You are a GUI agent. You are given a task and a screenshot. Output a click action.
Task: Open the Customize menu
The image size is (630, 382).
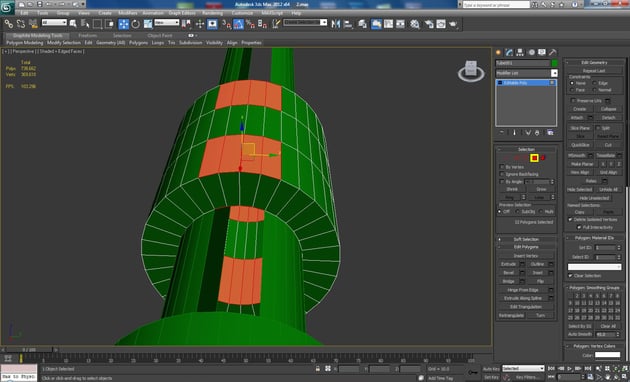[242, 13]
